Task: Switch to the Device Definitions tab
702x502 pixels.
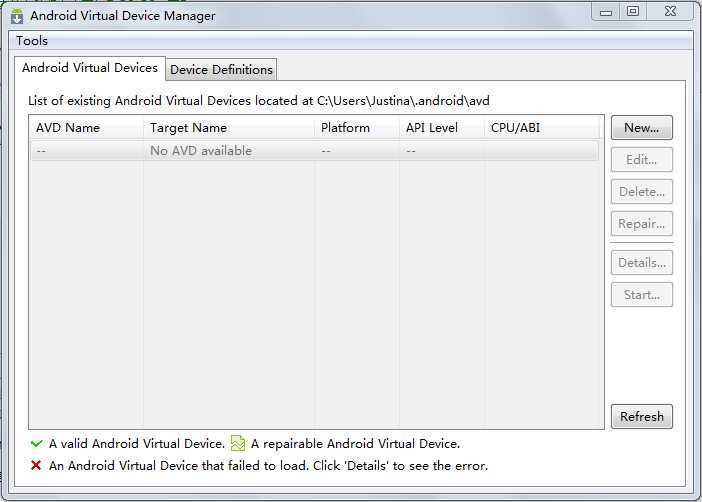Action: point(221,70)
